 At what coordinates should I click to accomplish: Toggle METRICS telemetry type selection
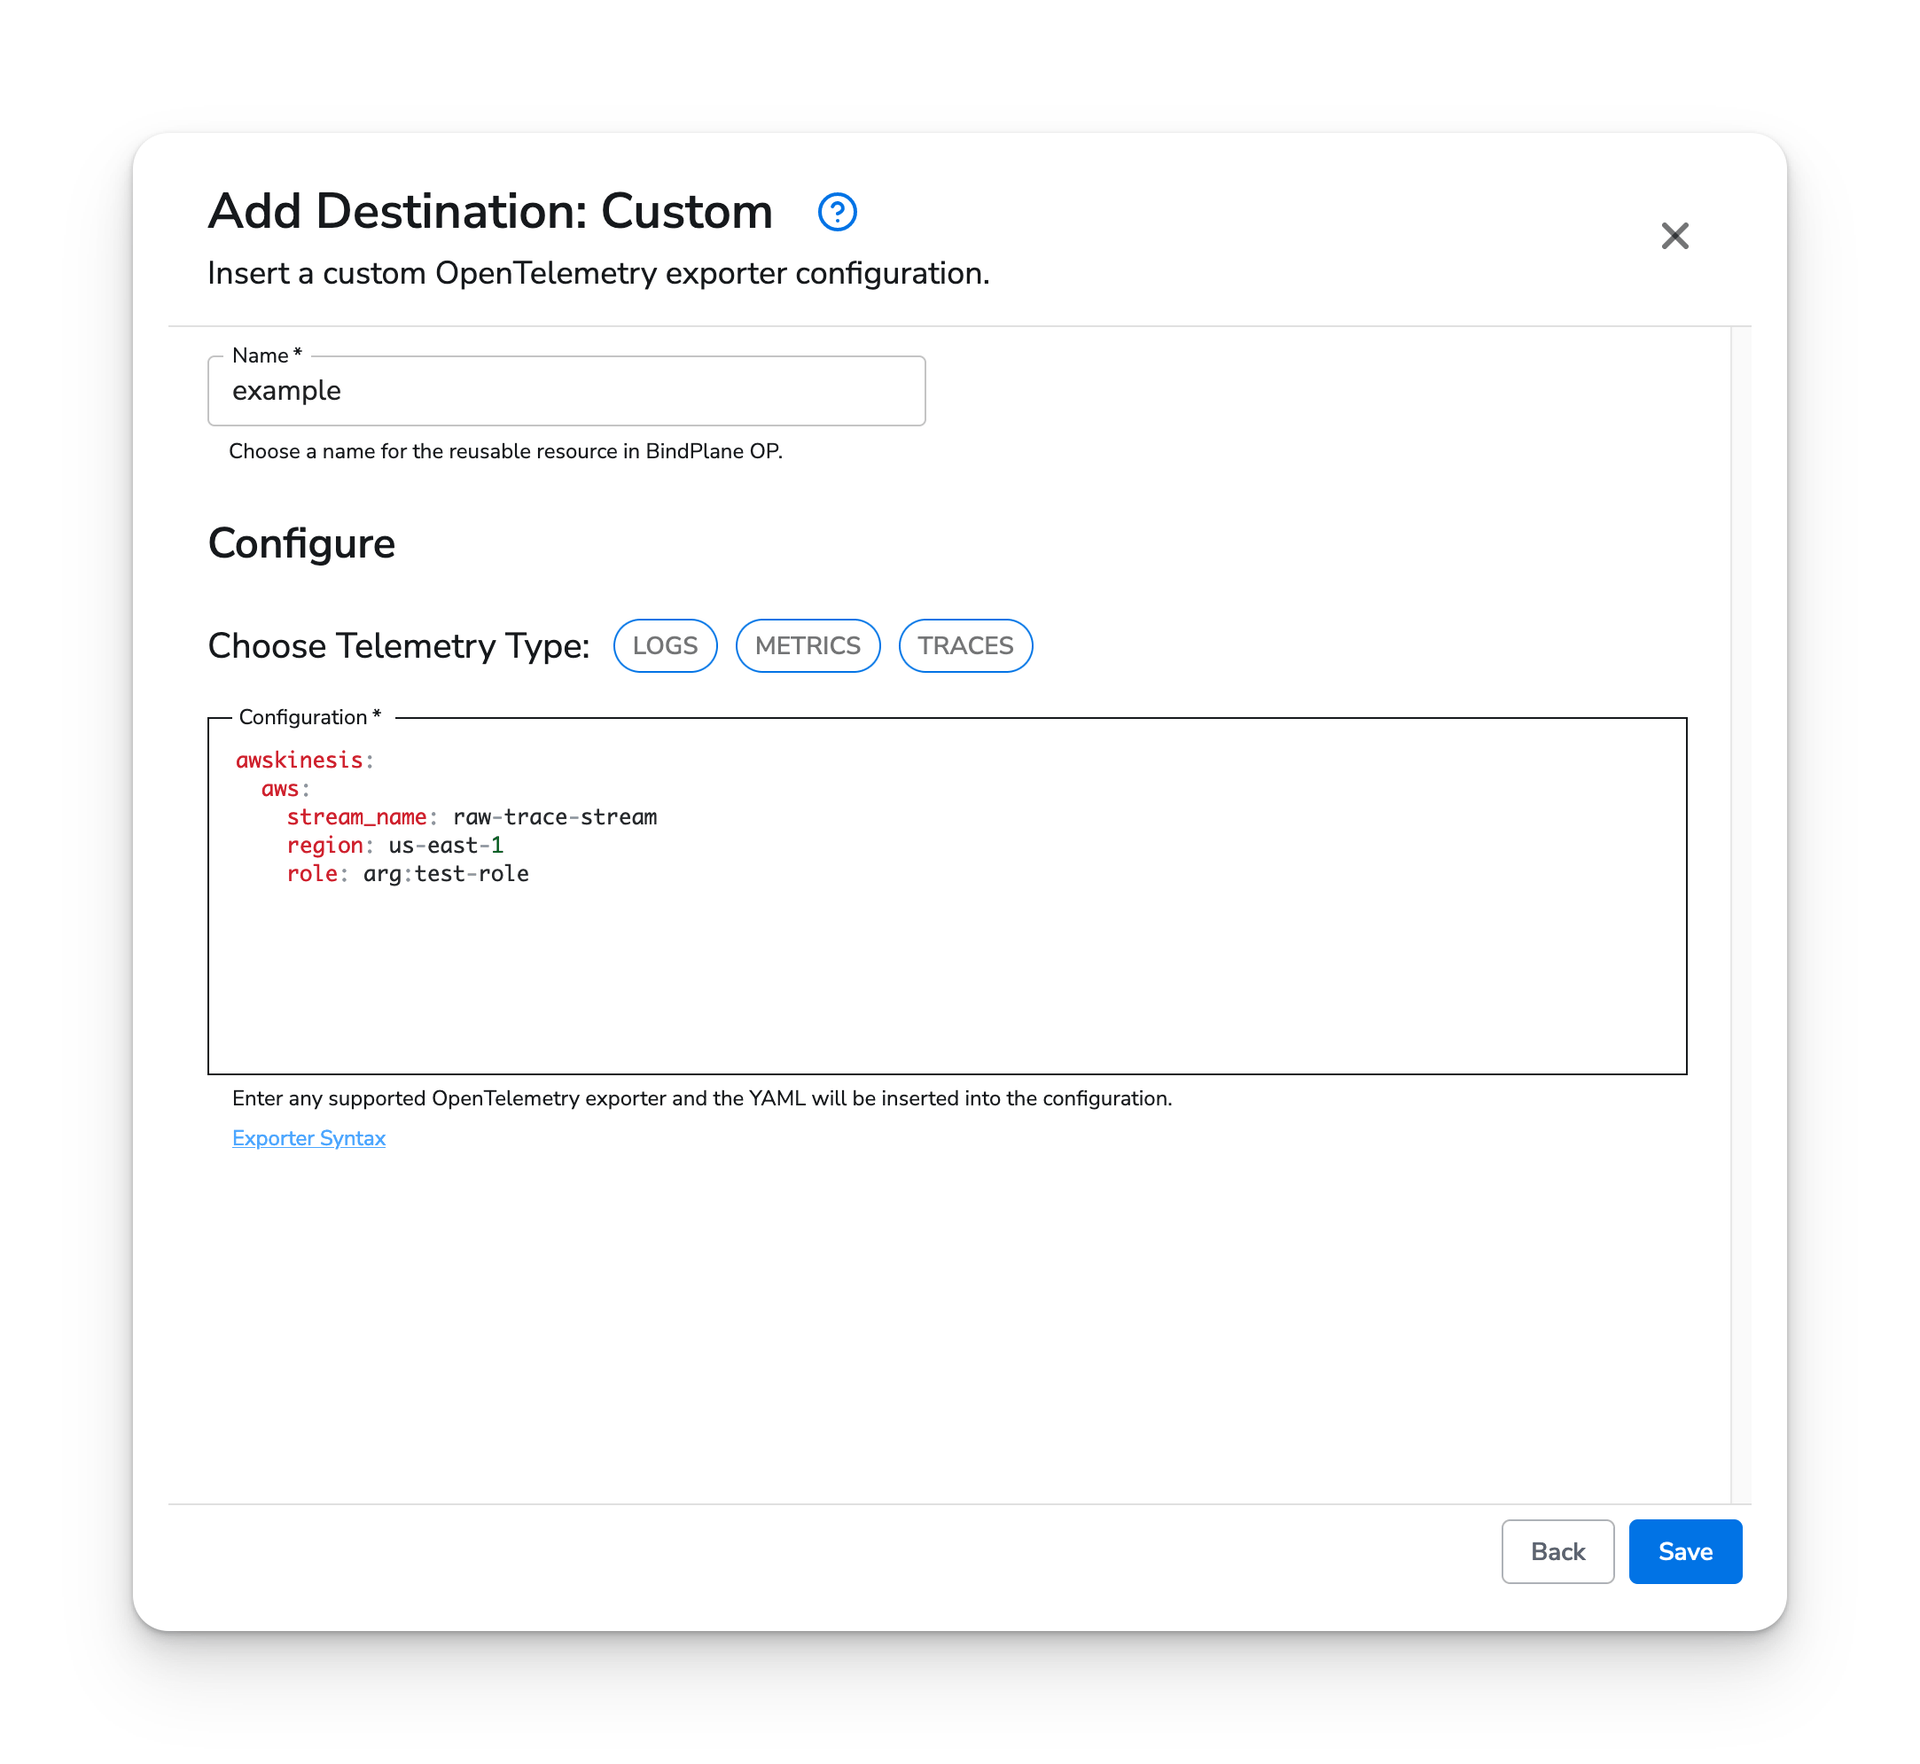pyautogui.click(x=808, y=645)
